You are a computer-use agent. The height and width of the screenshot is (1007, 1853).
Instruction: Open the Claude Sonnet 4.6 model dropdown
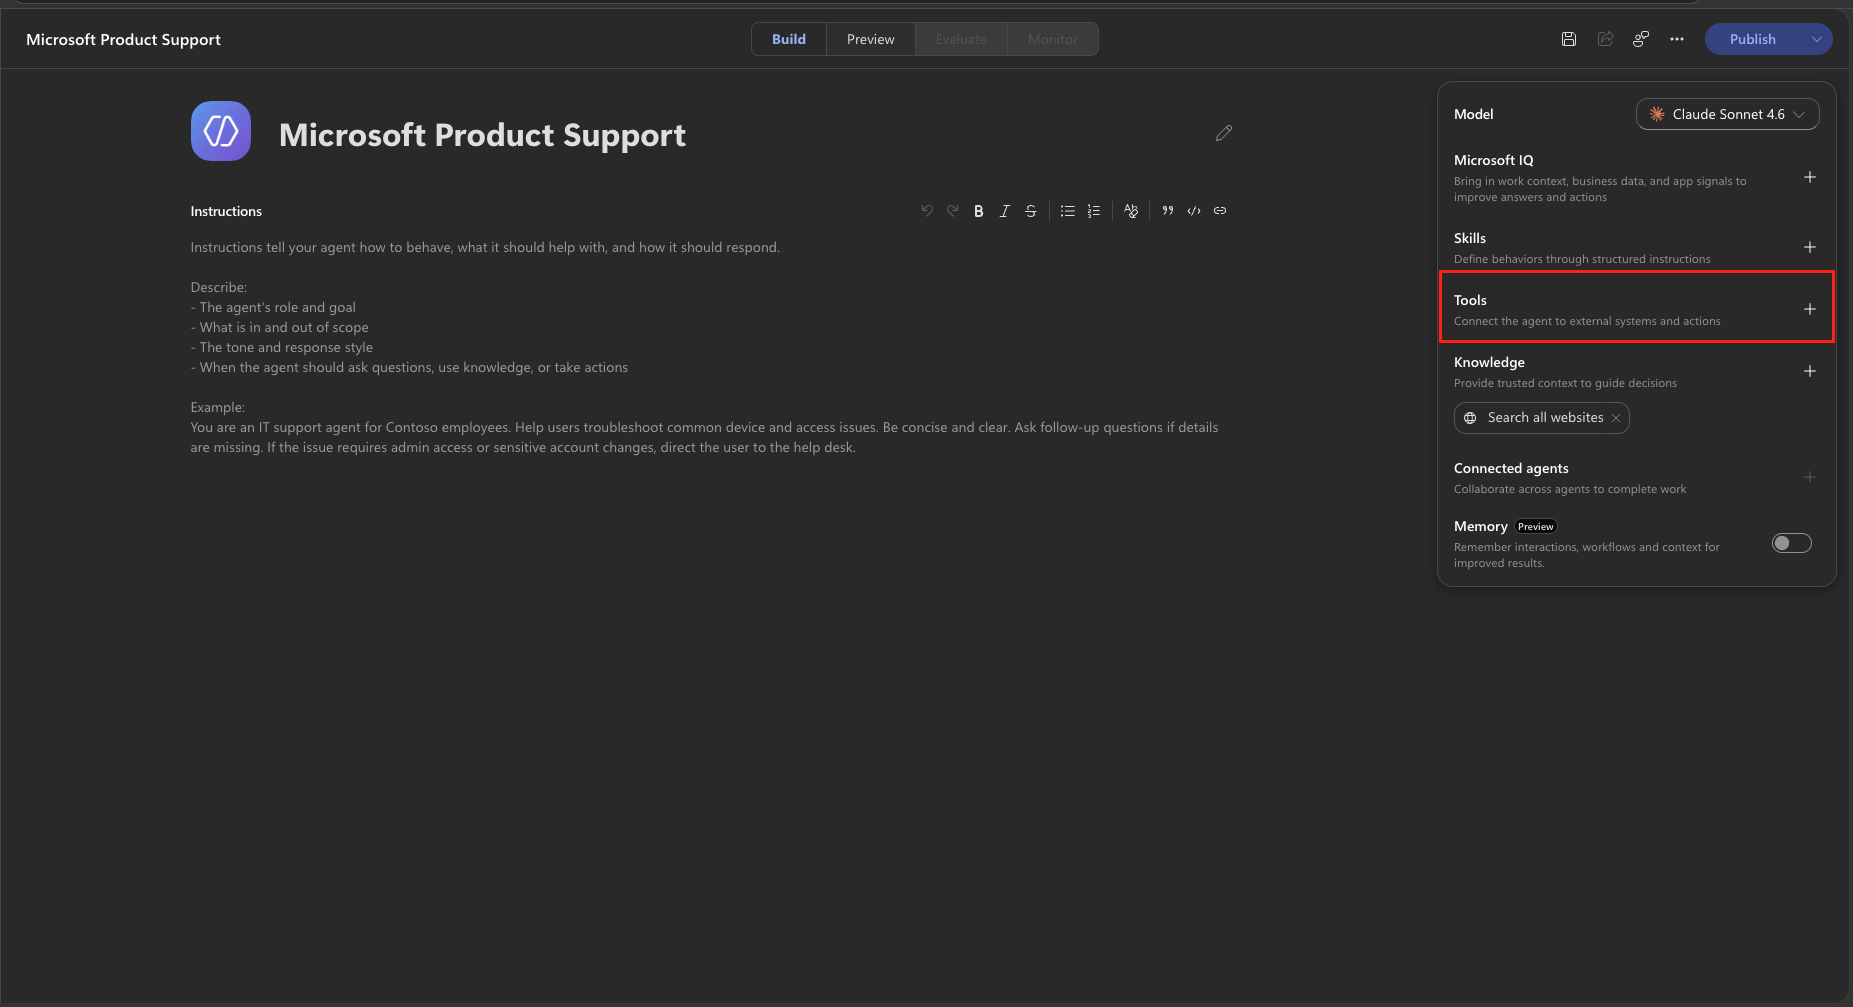(1727, 114)
